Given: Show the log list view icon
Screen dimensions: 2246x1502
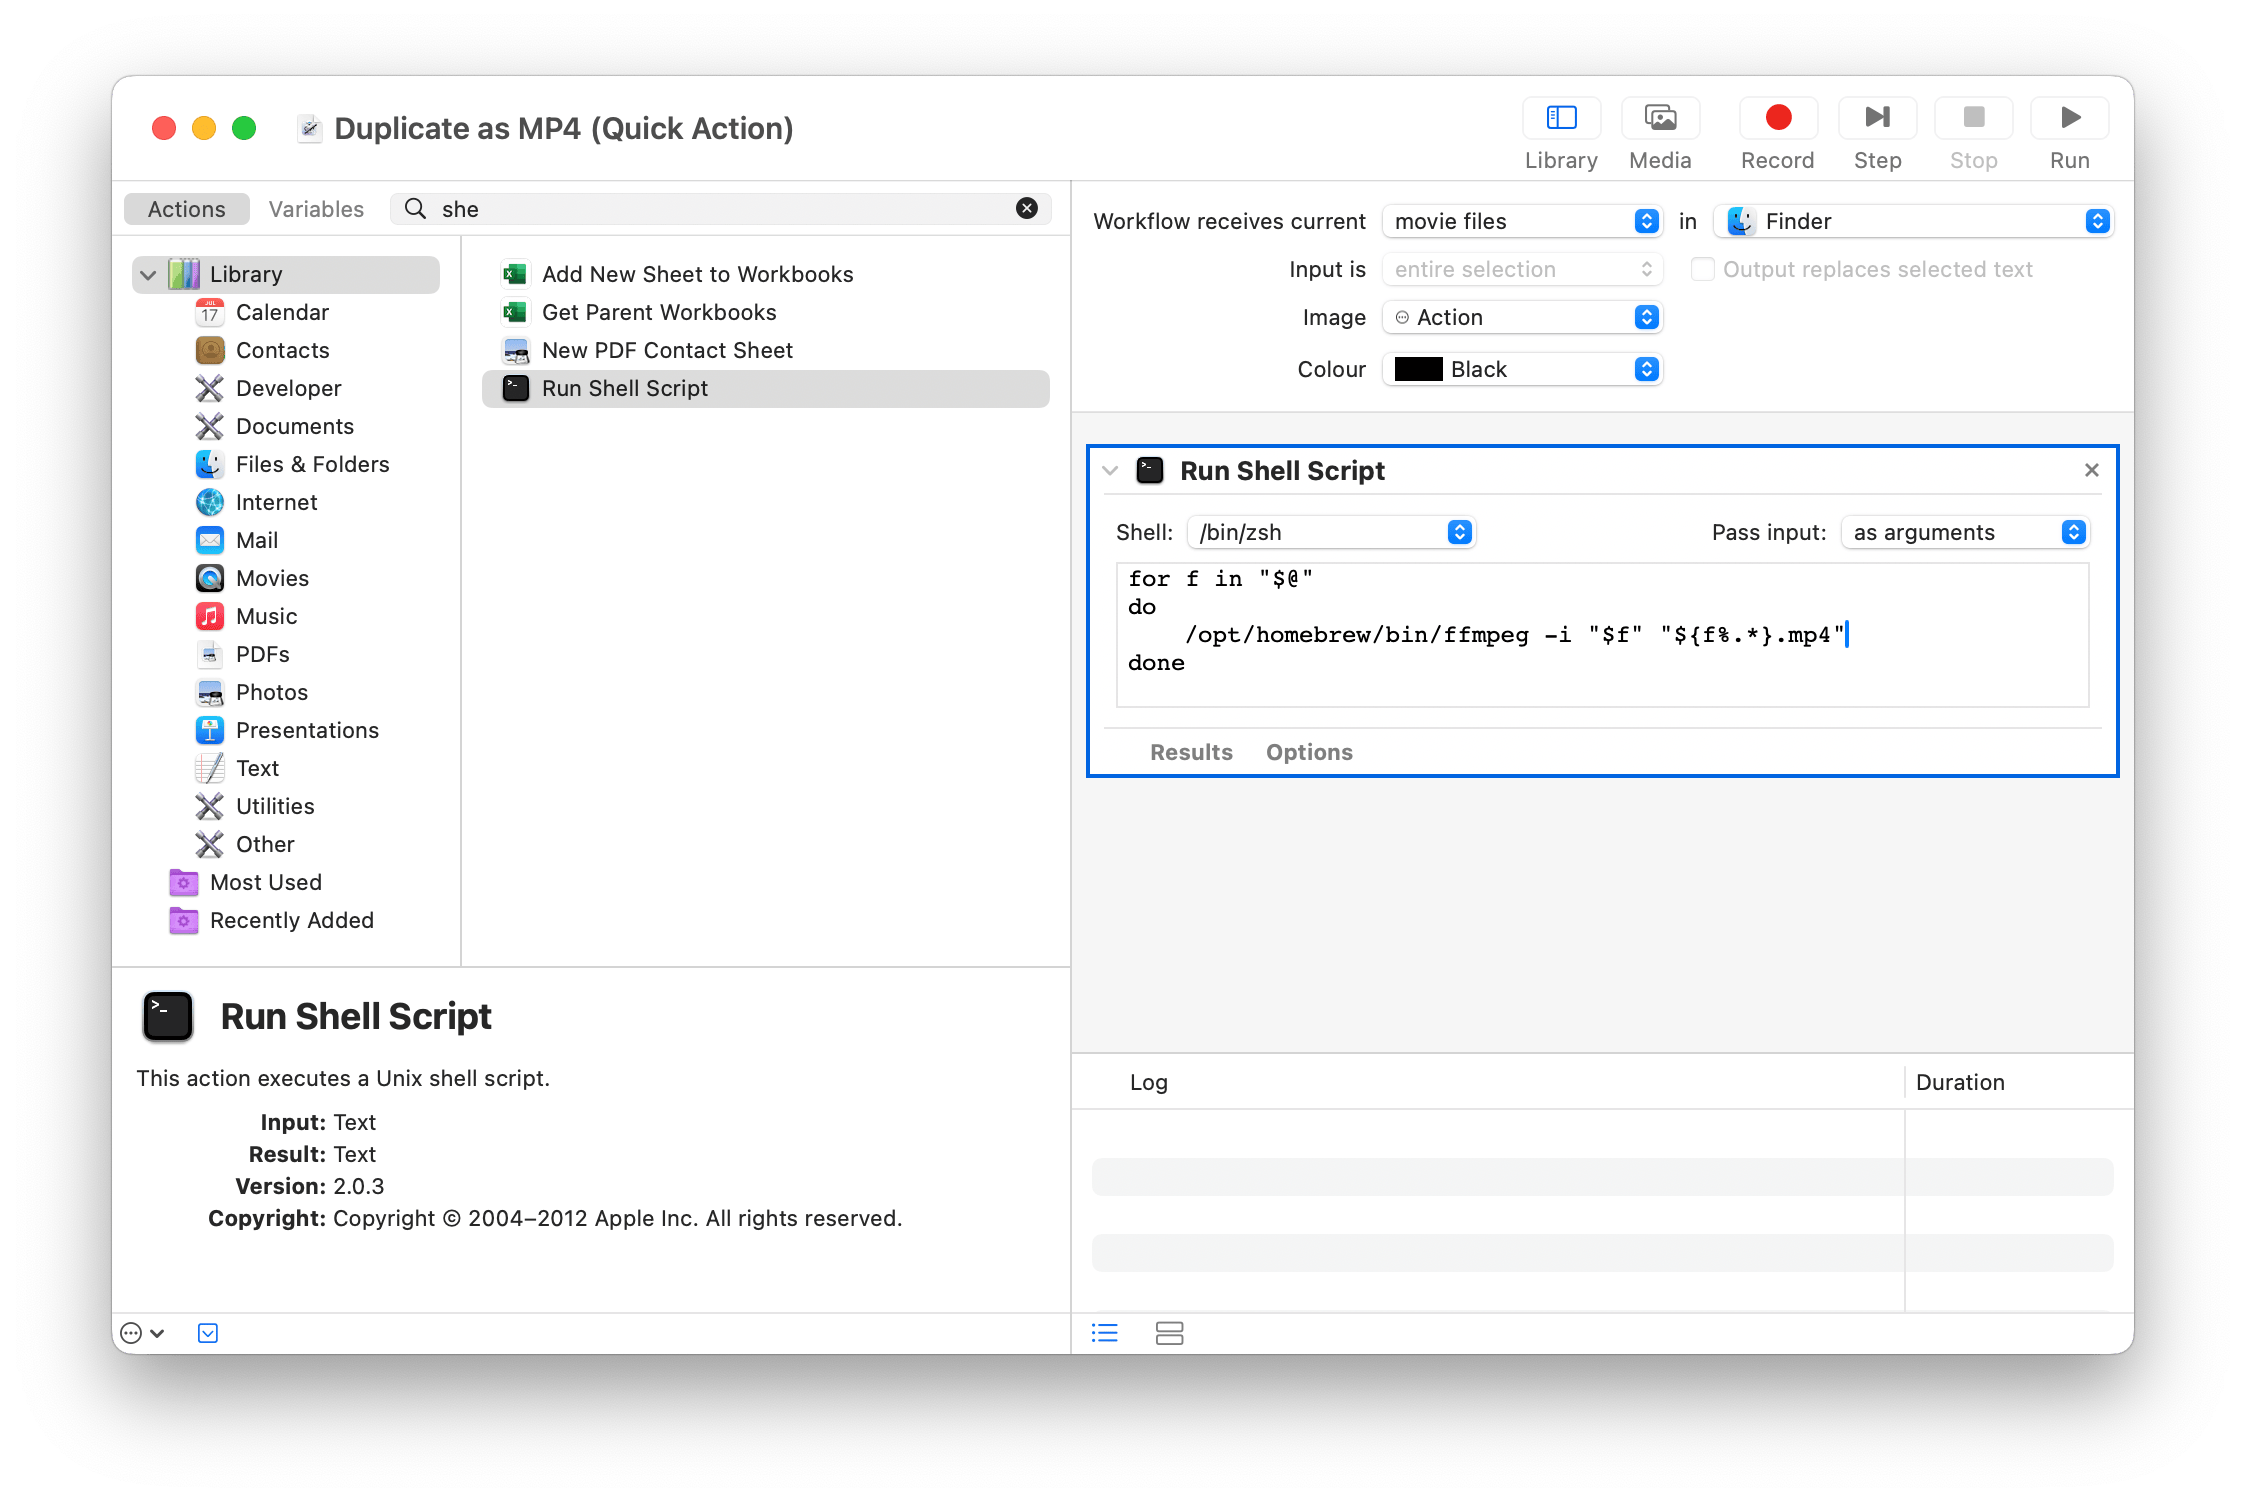Looking at the screenshot, I should [1105, 1333].
